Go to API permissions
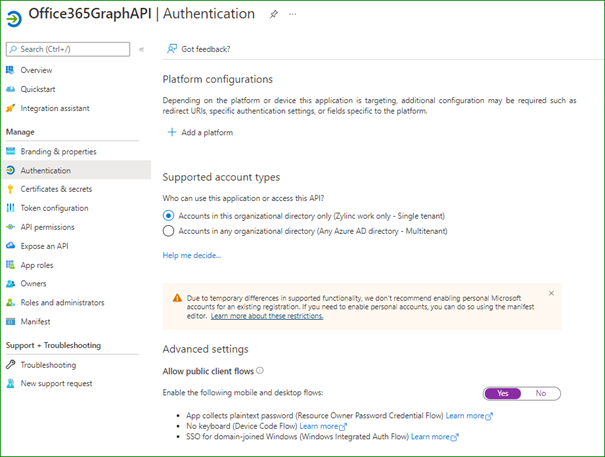 [x=47, y=227]
